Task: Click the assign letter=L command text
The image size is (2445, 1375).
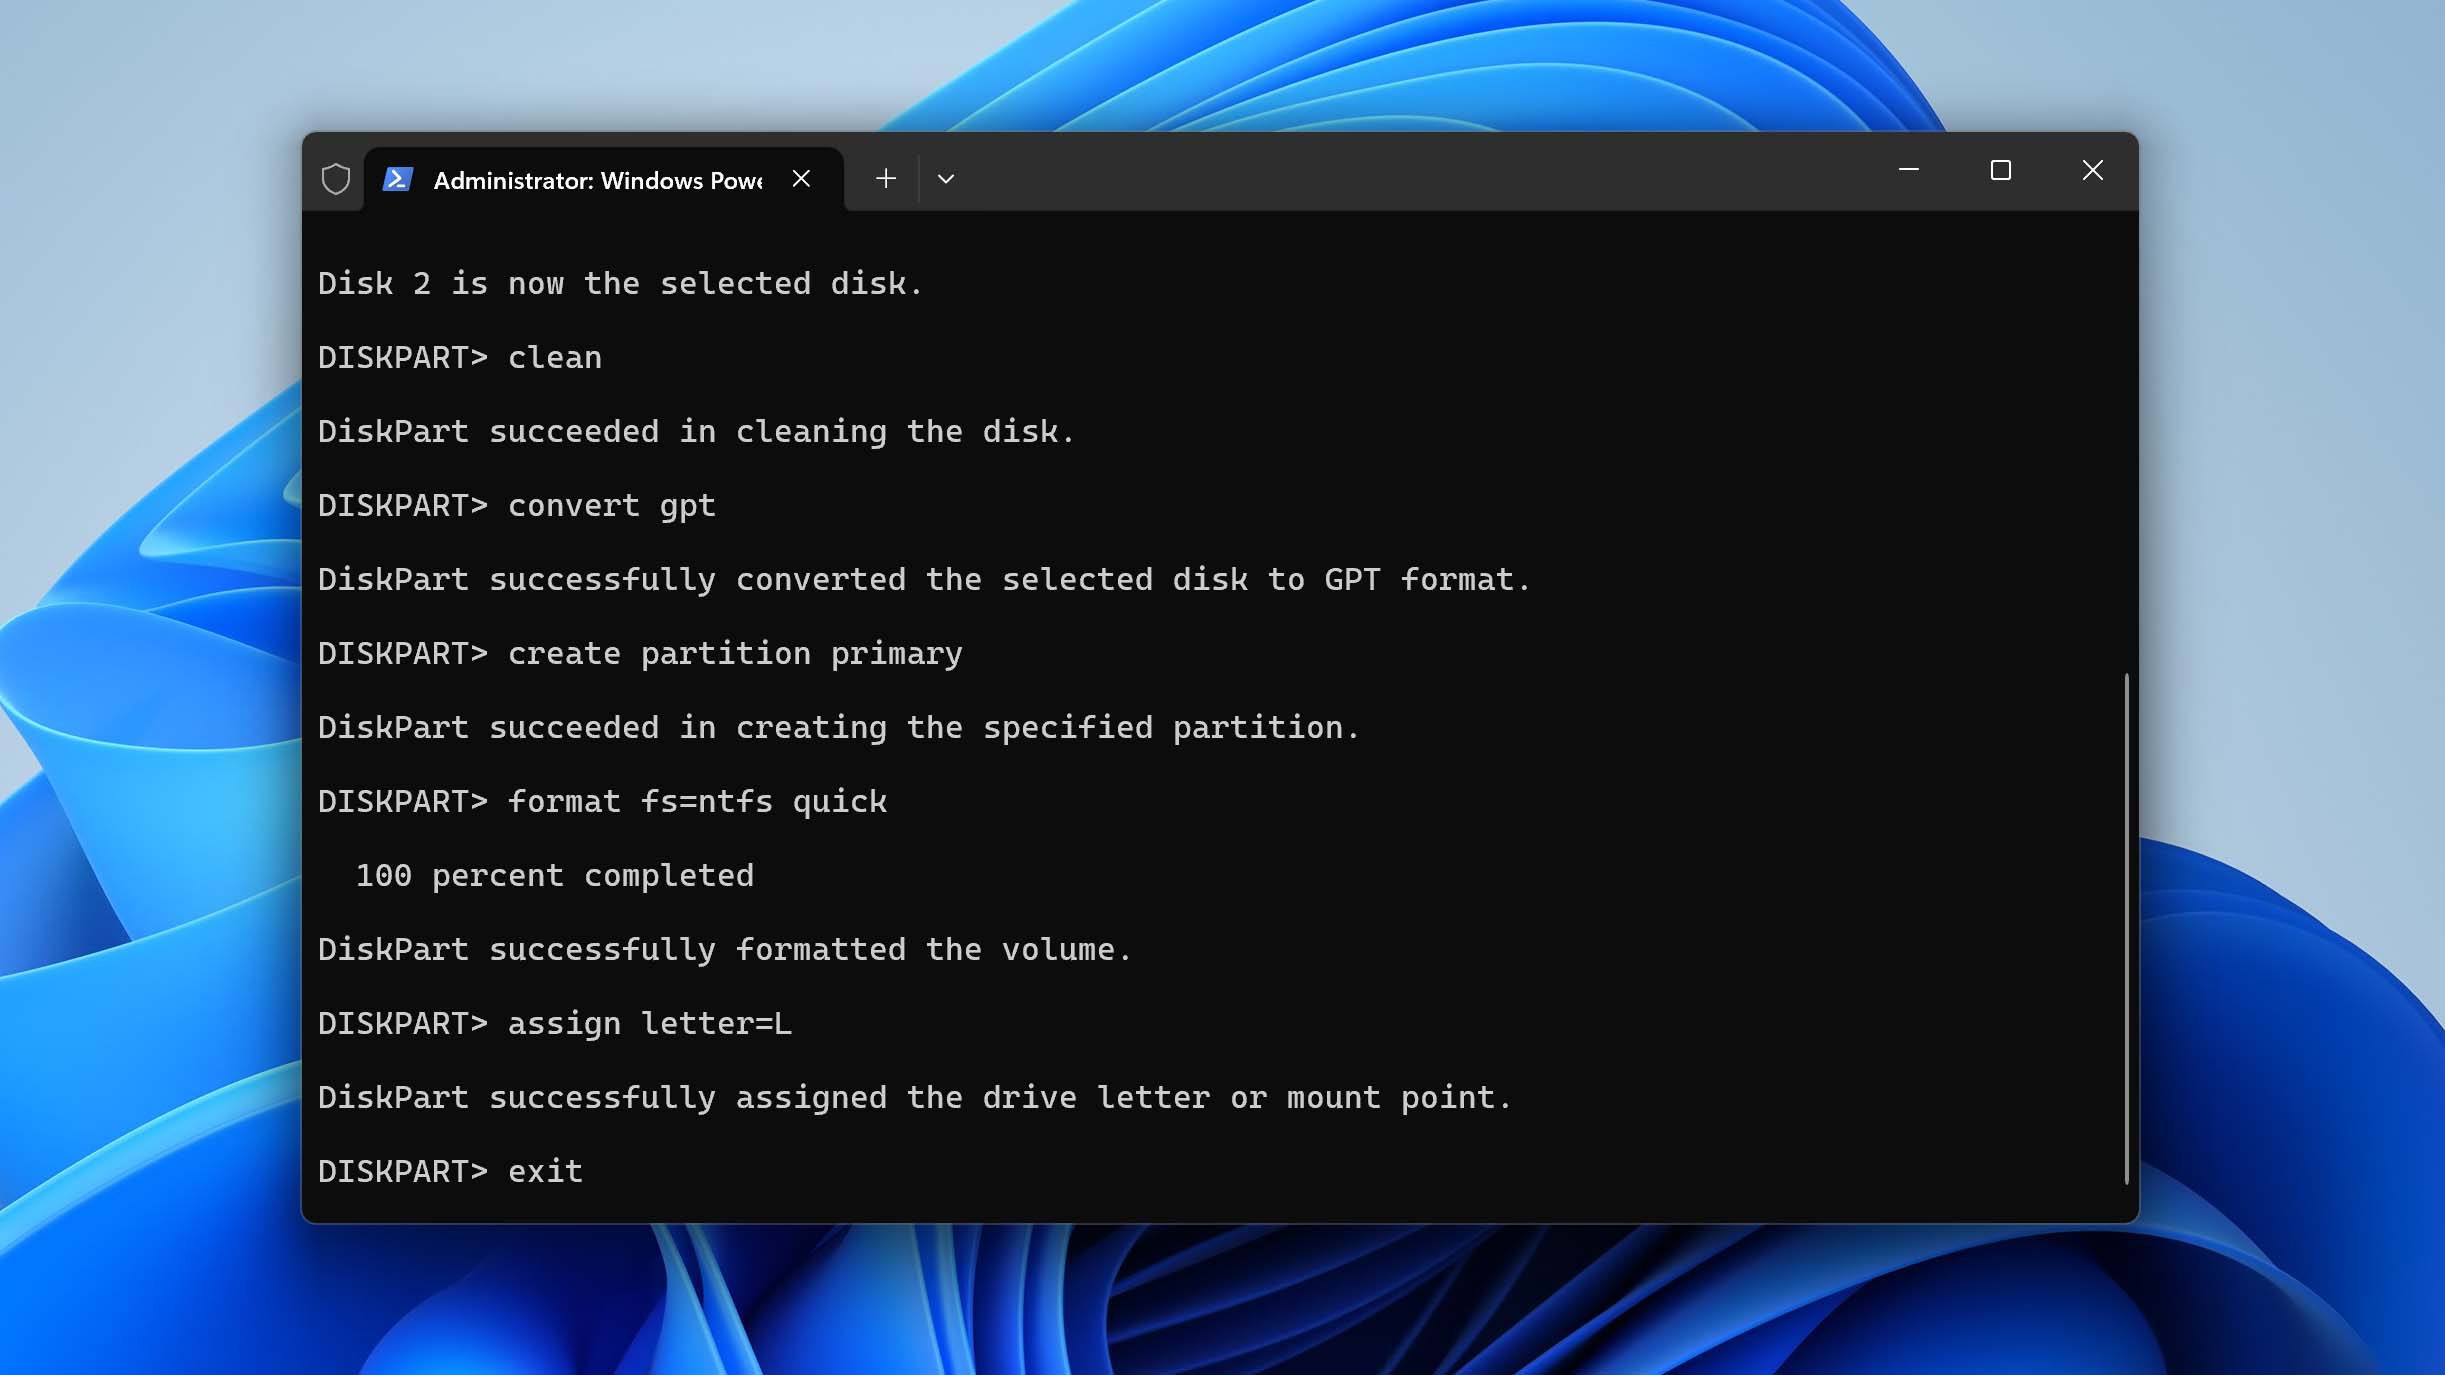Action: pyautogui.click(x=648, y=1022)
